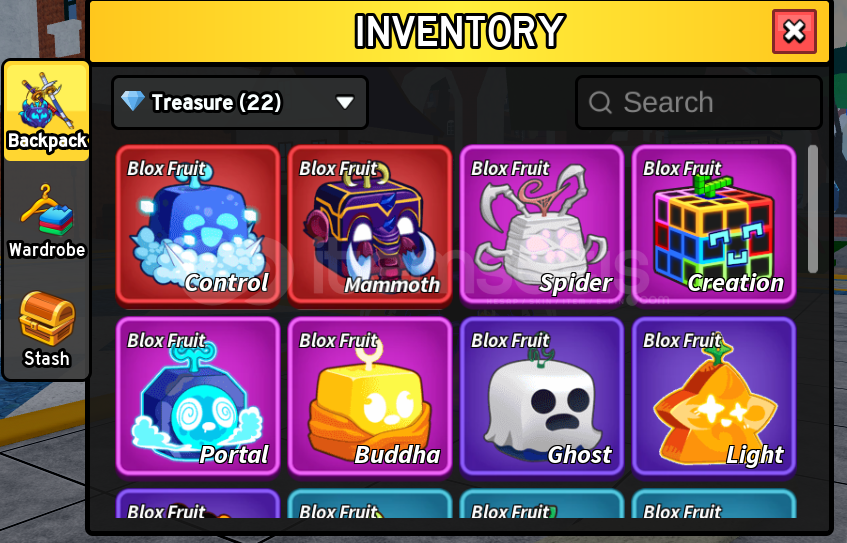The width and height of the screenshot is (847, 543).
Task: Click the inventory vertical scrollbar handle
Action: [x=812, y=209]
